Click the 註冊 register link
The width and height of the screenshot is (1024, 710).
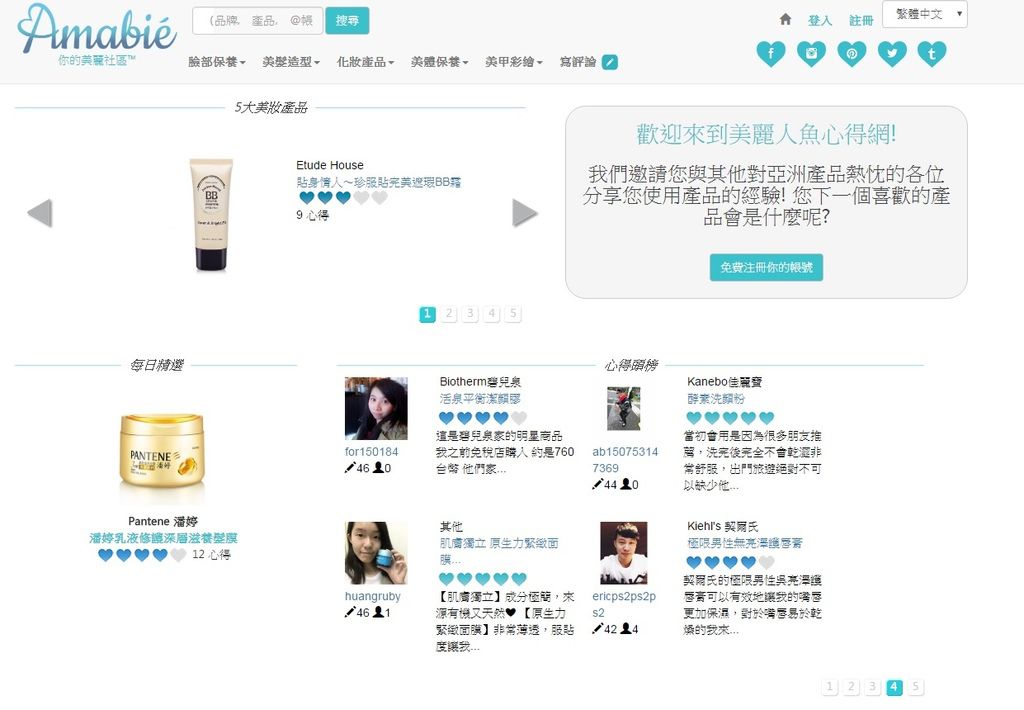861,20
